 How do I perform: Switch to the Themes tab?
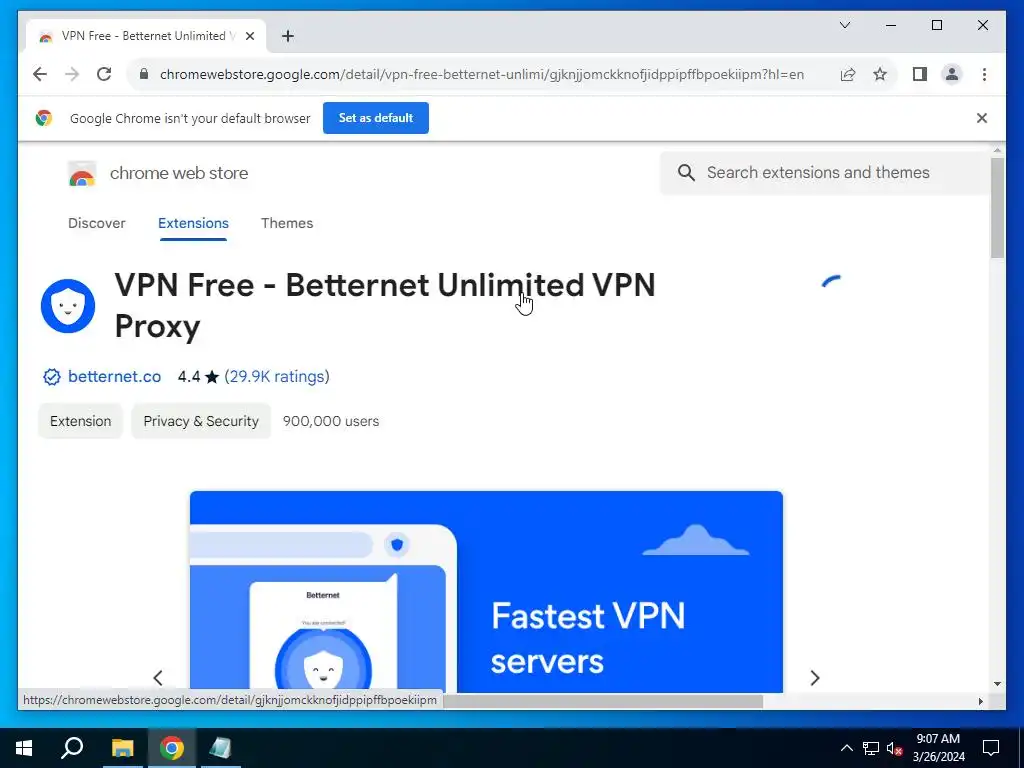[x=287, y=223]
